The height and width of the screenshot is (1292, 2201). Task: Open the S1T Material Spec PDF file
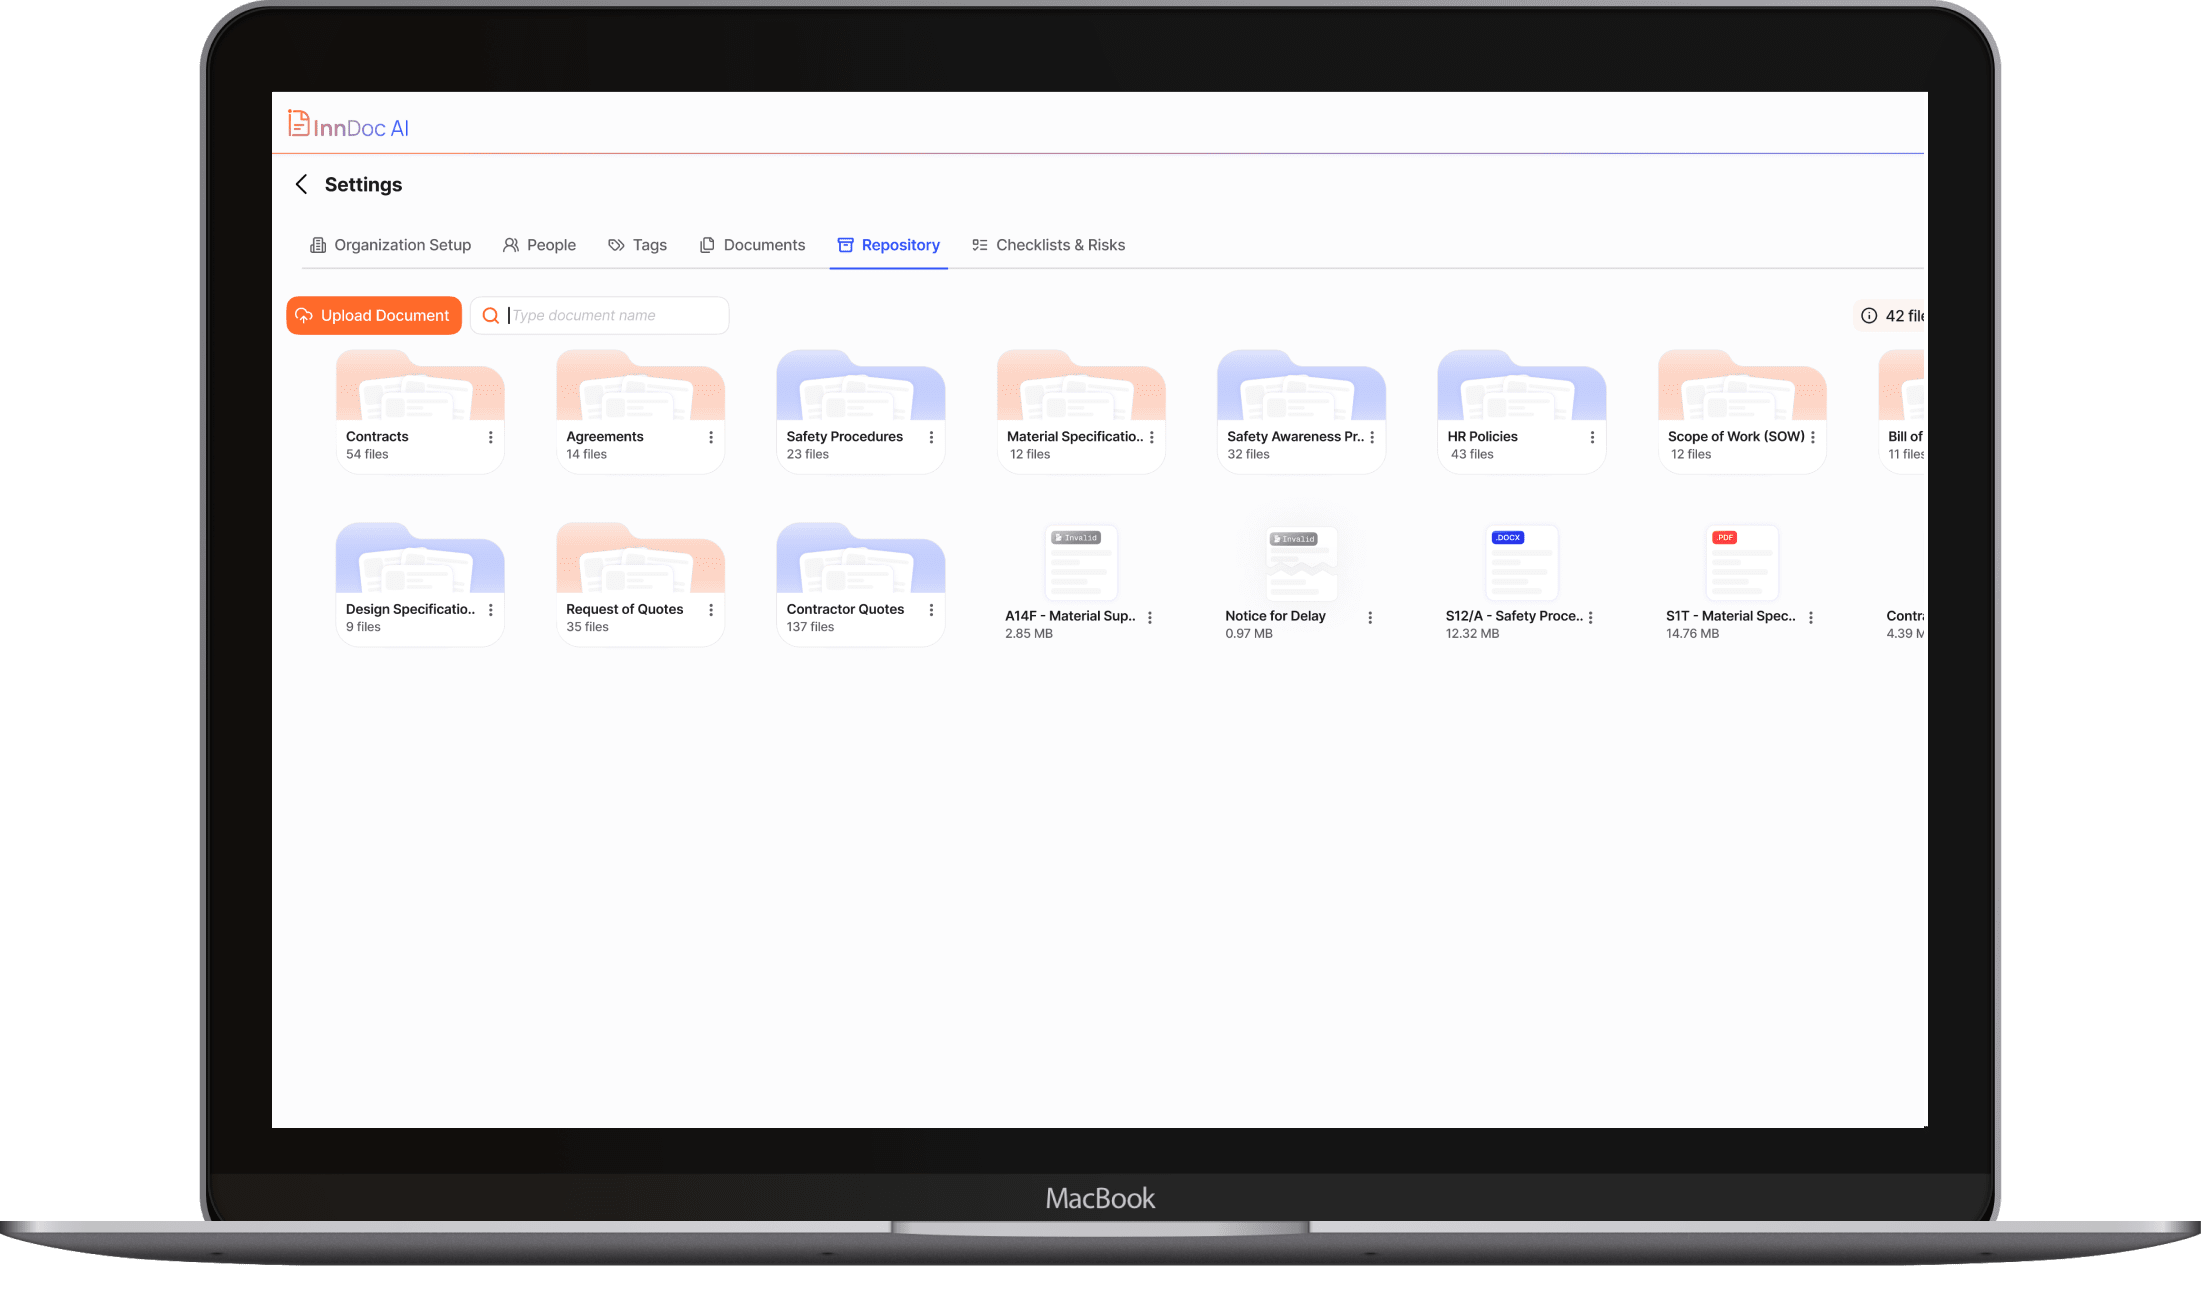tap(1740, 563)
